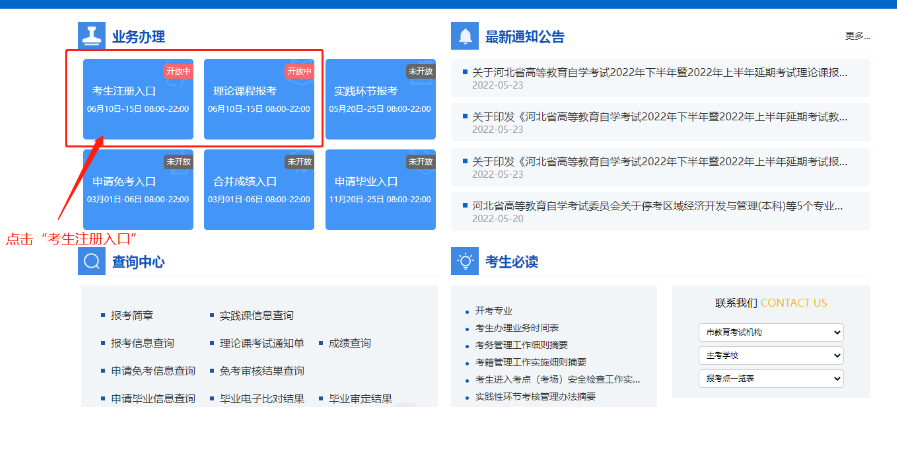The height and width of the screenshot is (468, 897).
Task: Open 毕业审定结果 link
Action: (360, 399)
